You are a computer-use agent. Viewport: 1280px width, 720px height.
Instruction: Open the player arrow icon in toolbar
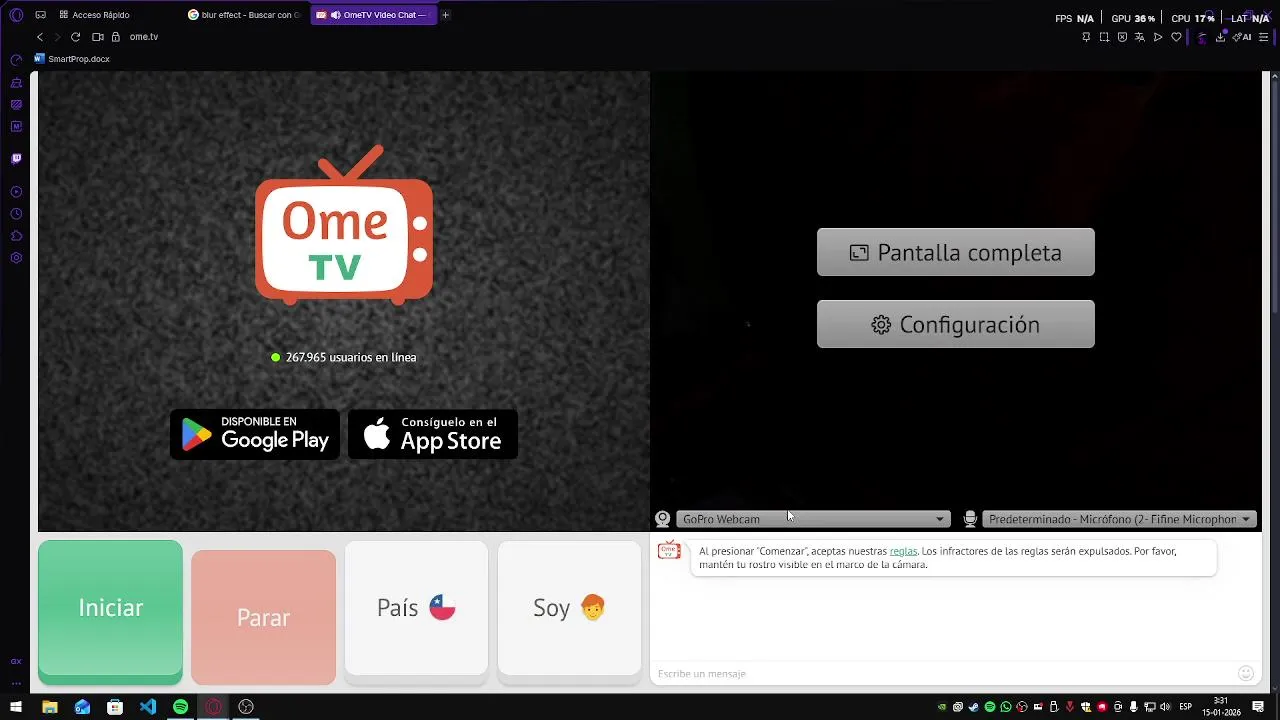1158,37
